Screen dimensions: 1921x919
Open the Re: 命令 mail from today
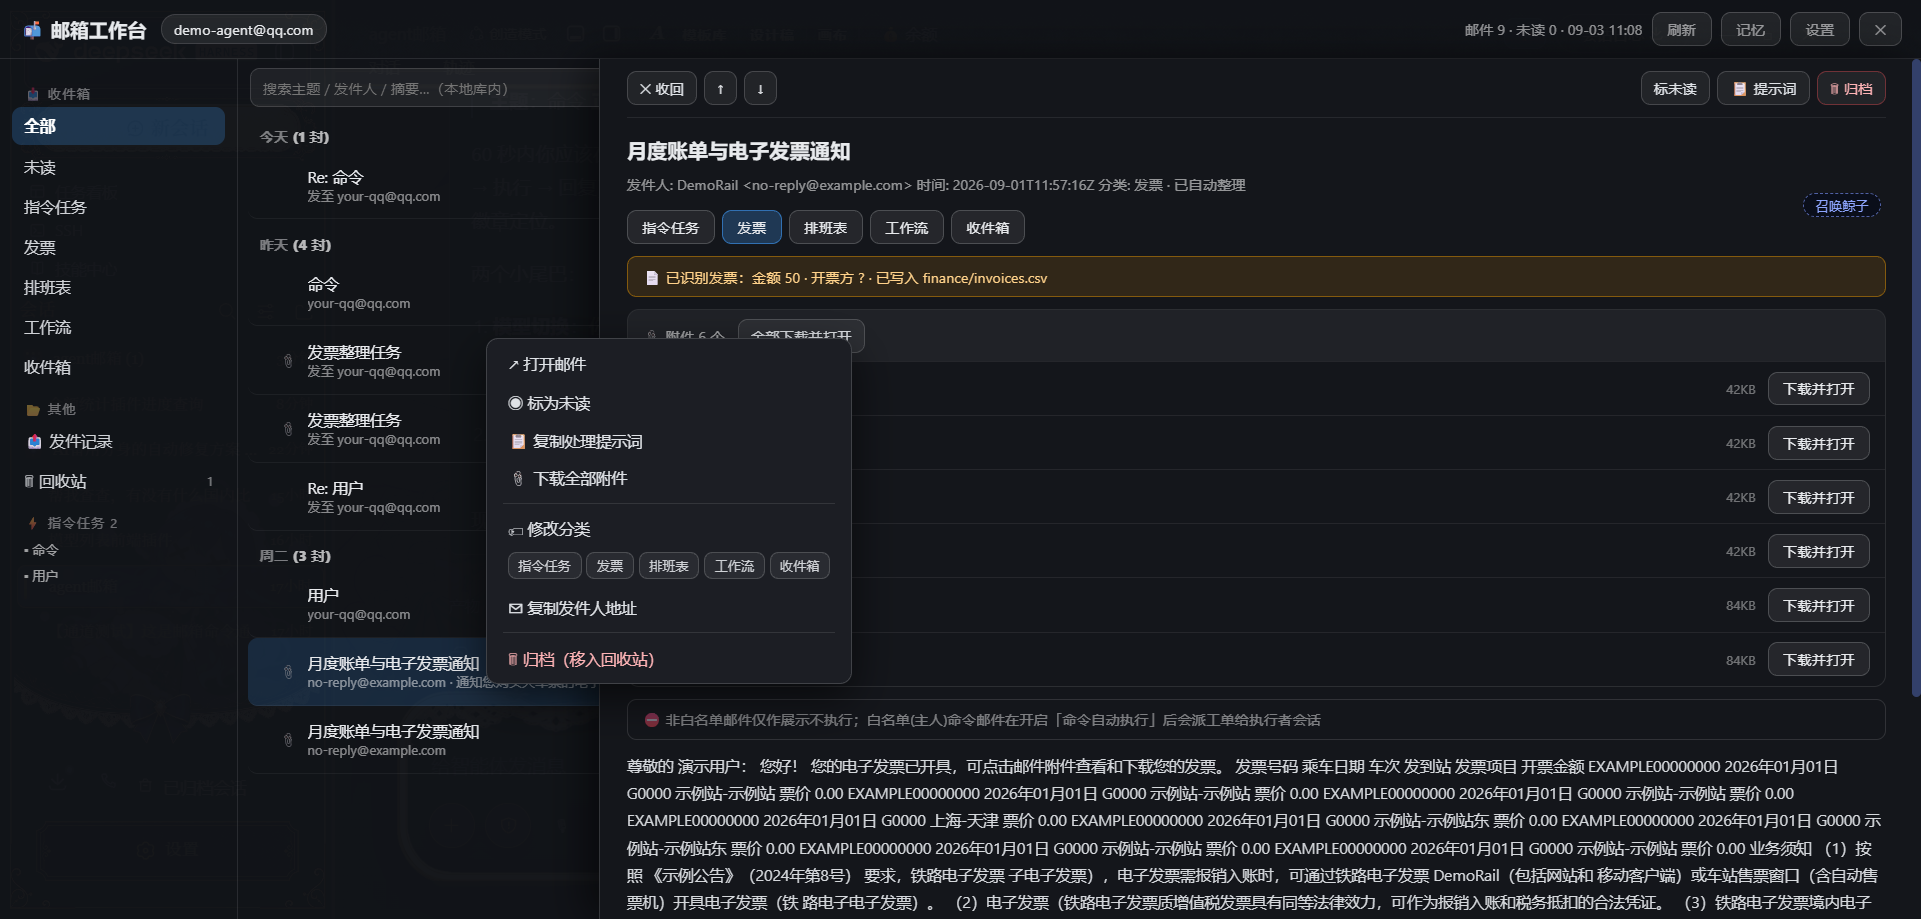(x=424, y=186)
